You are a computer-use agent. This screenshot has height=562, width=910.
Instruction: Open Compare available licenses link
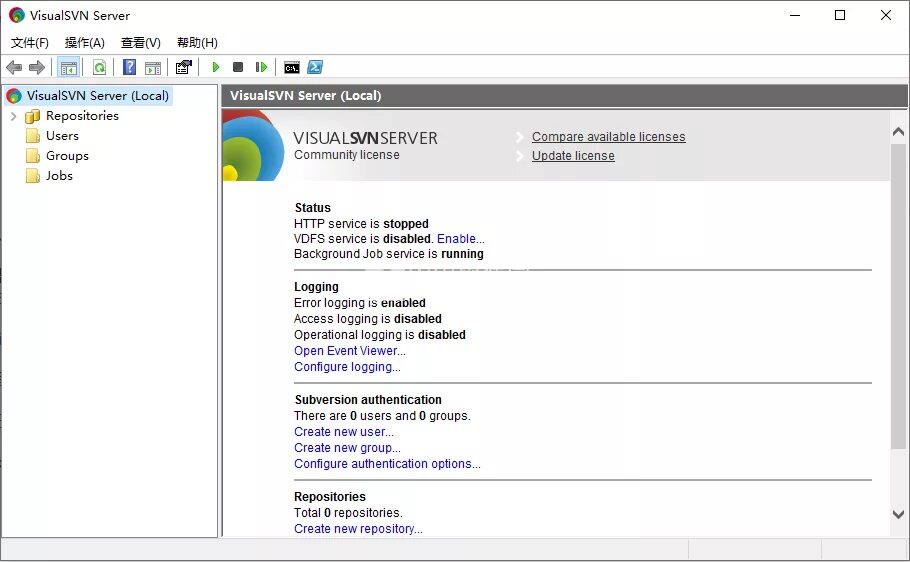click(608, 137)
